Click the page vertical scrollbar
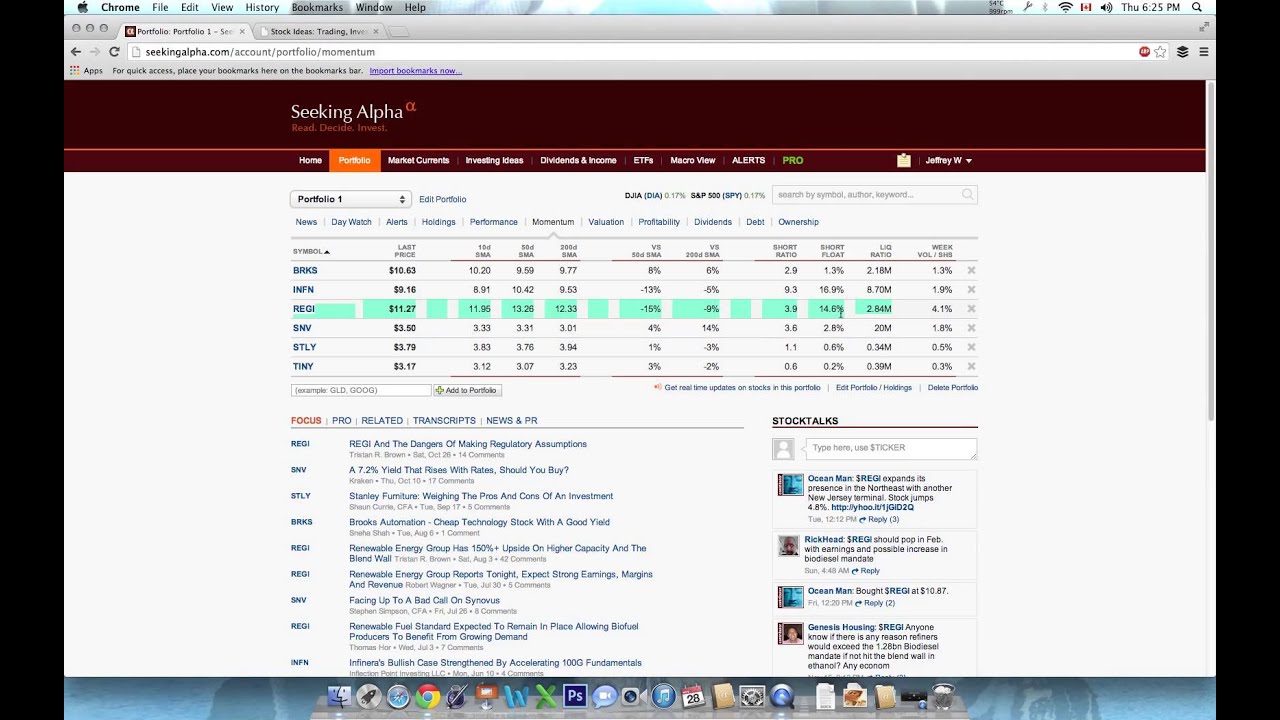Viewport: 1280px width, 720px height. (x=1210, y=250)
